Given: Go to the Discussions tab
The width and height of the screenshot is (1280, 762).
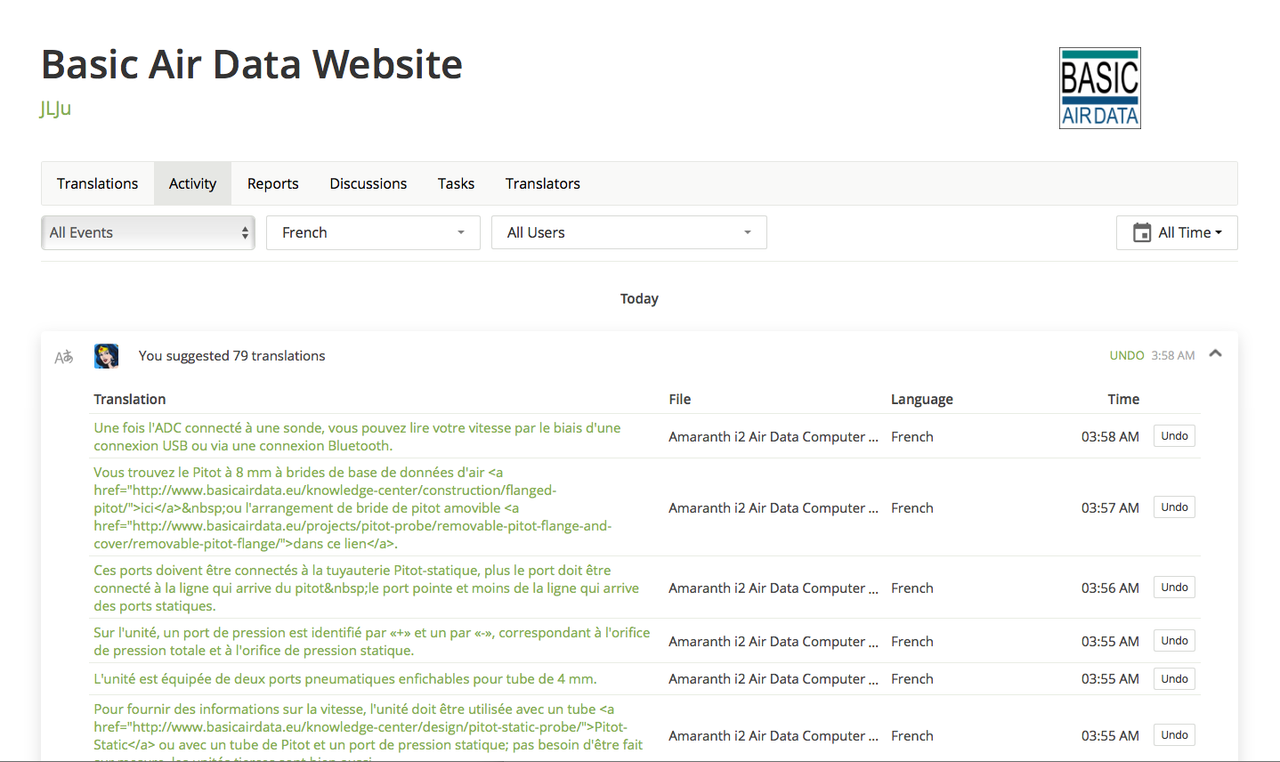Looking at the screenshot, I should [368, 184].
